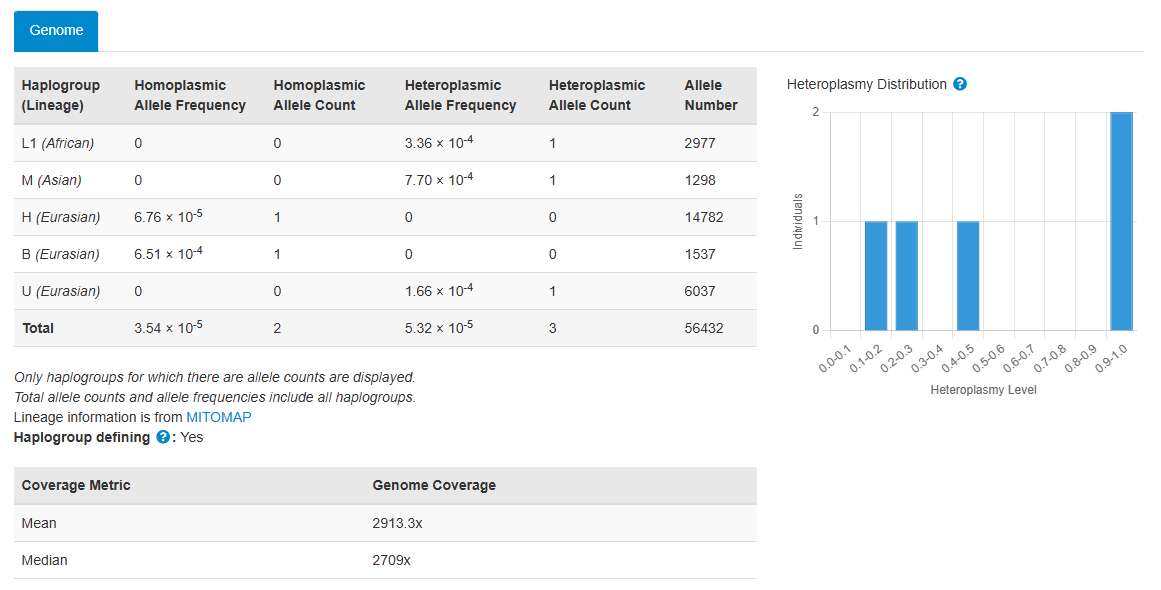Click the 0.2-0.3 heteroplasmy bar

click(907, 275)
